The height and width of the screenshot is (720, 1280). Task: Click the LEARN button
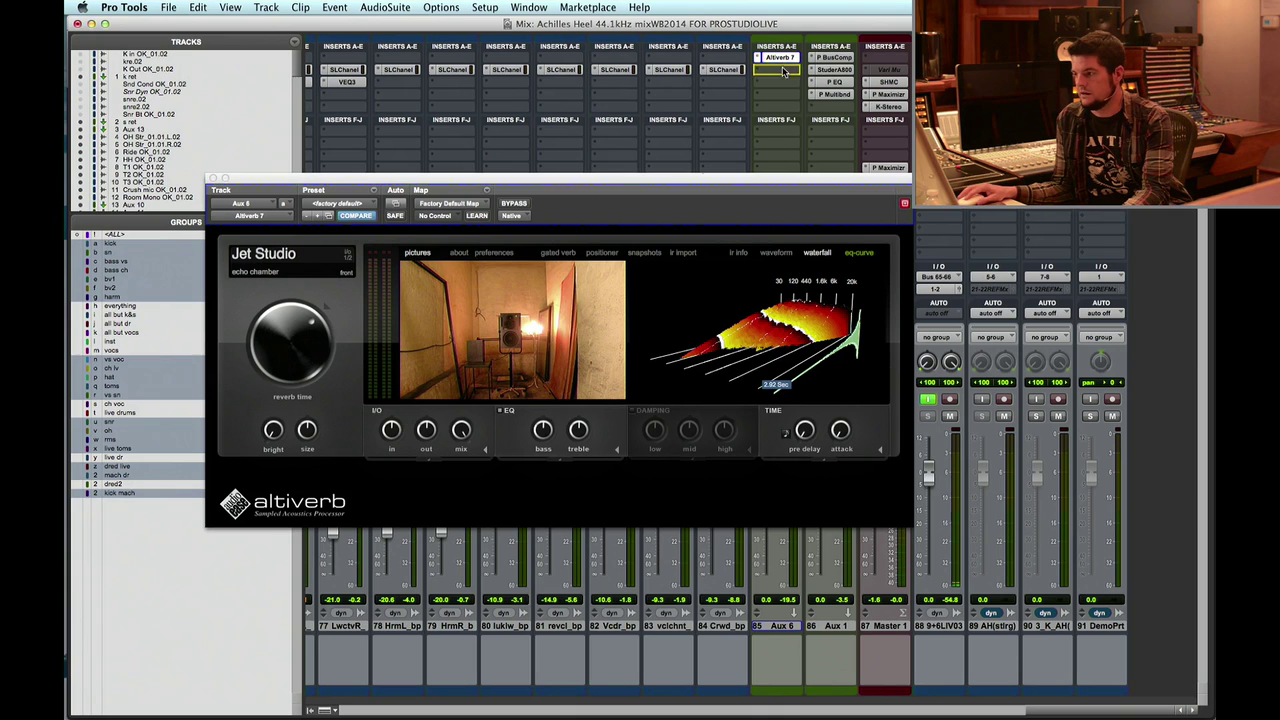(x=477, y=216)
